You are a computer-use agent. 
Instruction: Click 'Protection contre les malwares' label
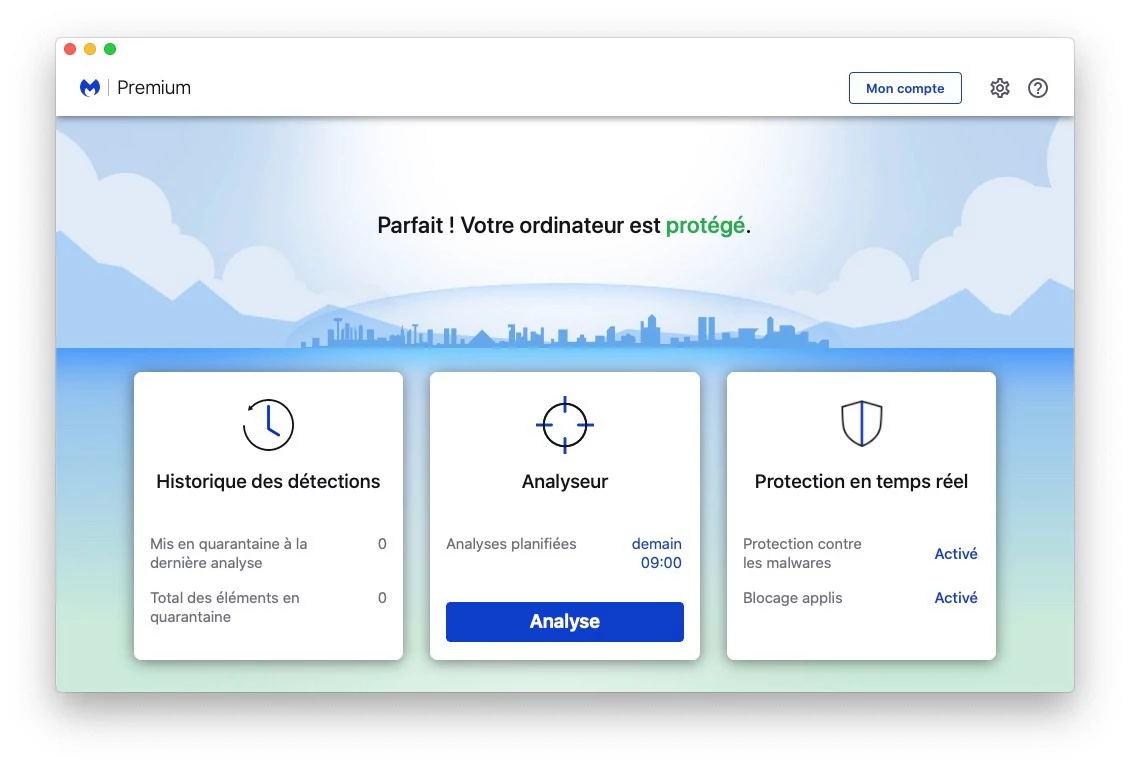pos(802,553)
